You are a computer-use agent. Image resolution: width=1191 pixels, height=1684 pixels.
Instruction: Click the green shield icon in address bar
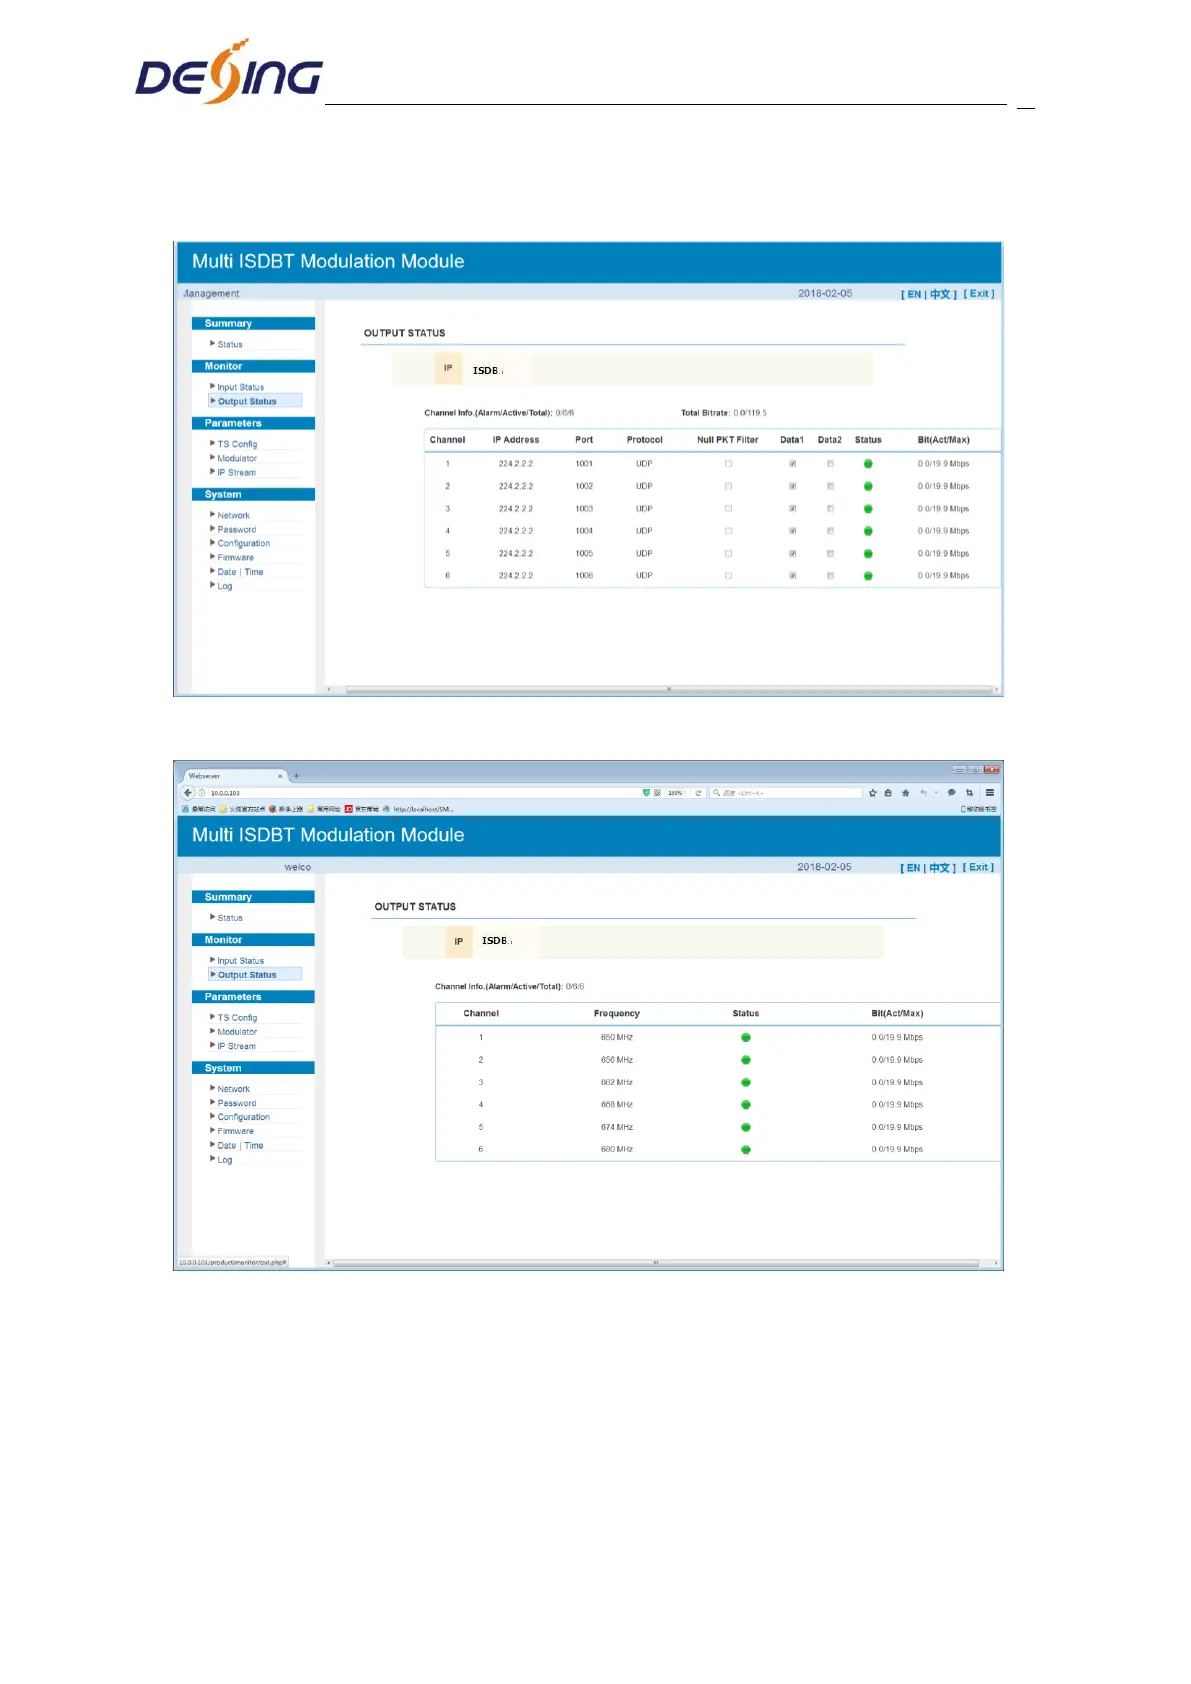(x=646, y=793)
